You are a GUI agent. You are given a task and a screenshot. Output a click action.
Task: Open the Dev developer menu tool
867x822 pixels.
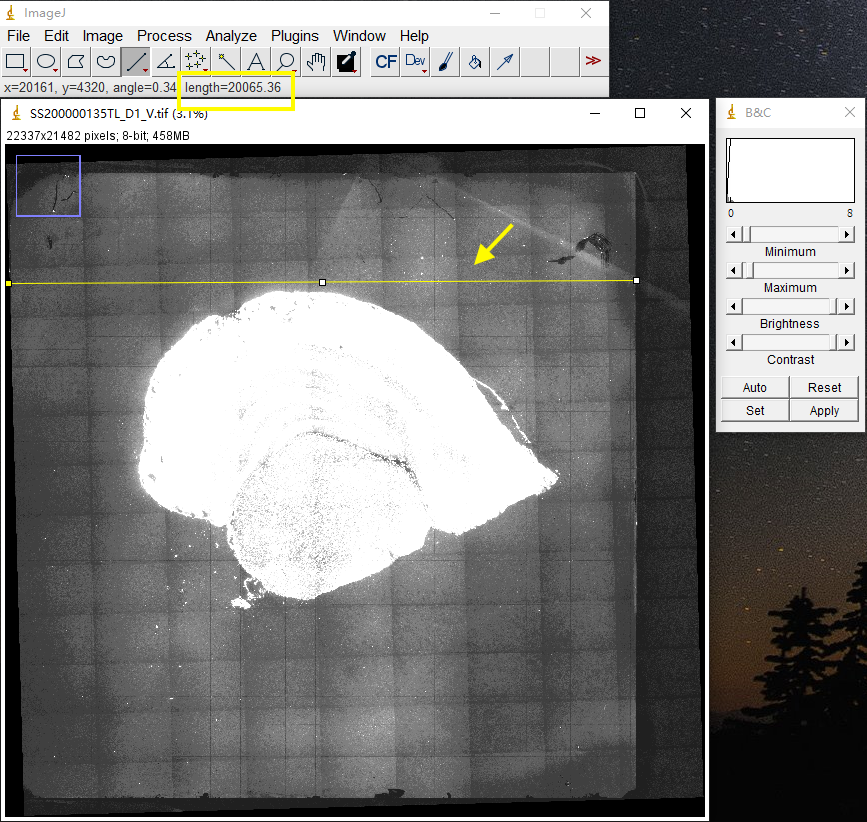pyautogui.click(x=415, y=62)
